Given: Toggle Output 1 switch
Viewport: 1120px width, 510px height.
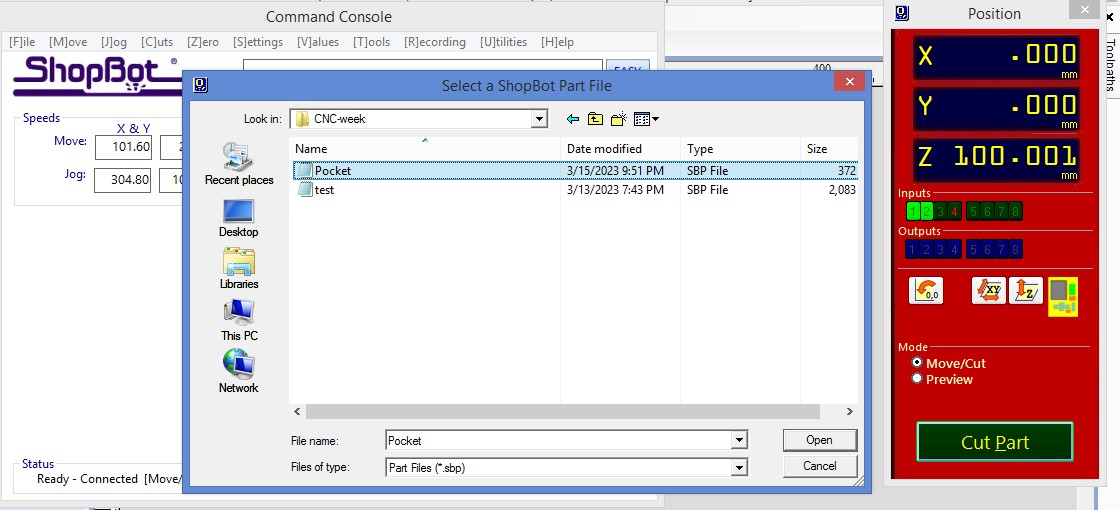Looking at the screenshot, I should click(912, 249).
